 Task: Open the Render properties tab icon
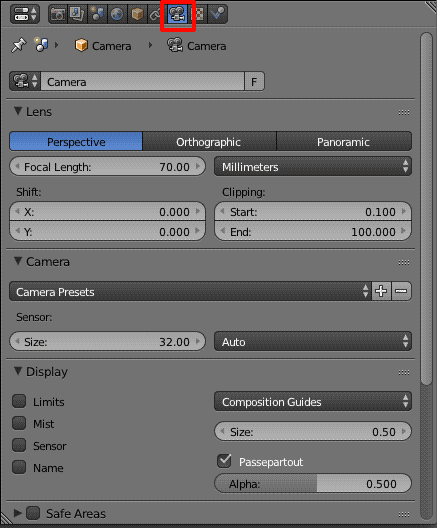tap(58, 14)
